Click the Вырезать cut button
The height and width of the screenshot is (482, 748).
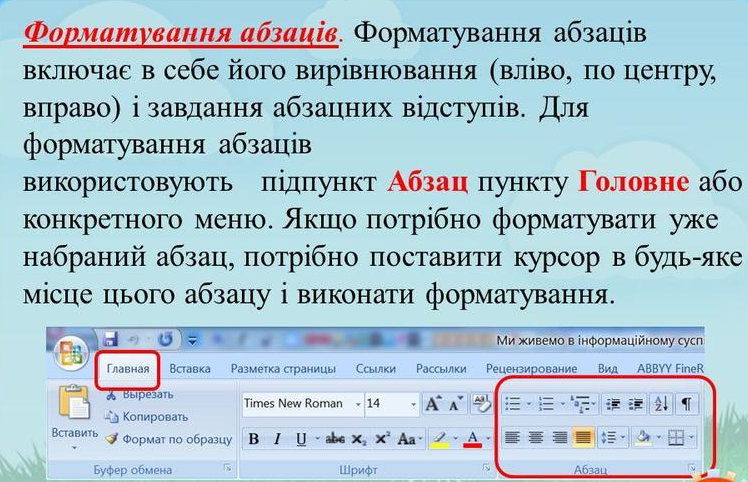coord(140,395)
